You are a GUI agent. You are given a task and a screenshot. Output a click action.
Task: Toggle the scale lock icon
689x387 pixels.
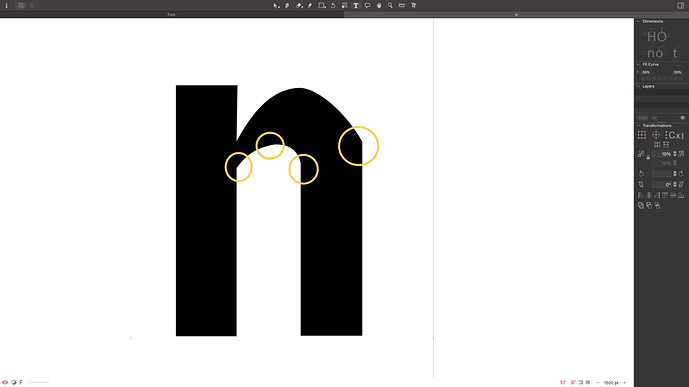coord(648,157)
